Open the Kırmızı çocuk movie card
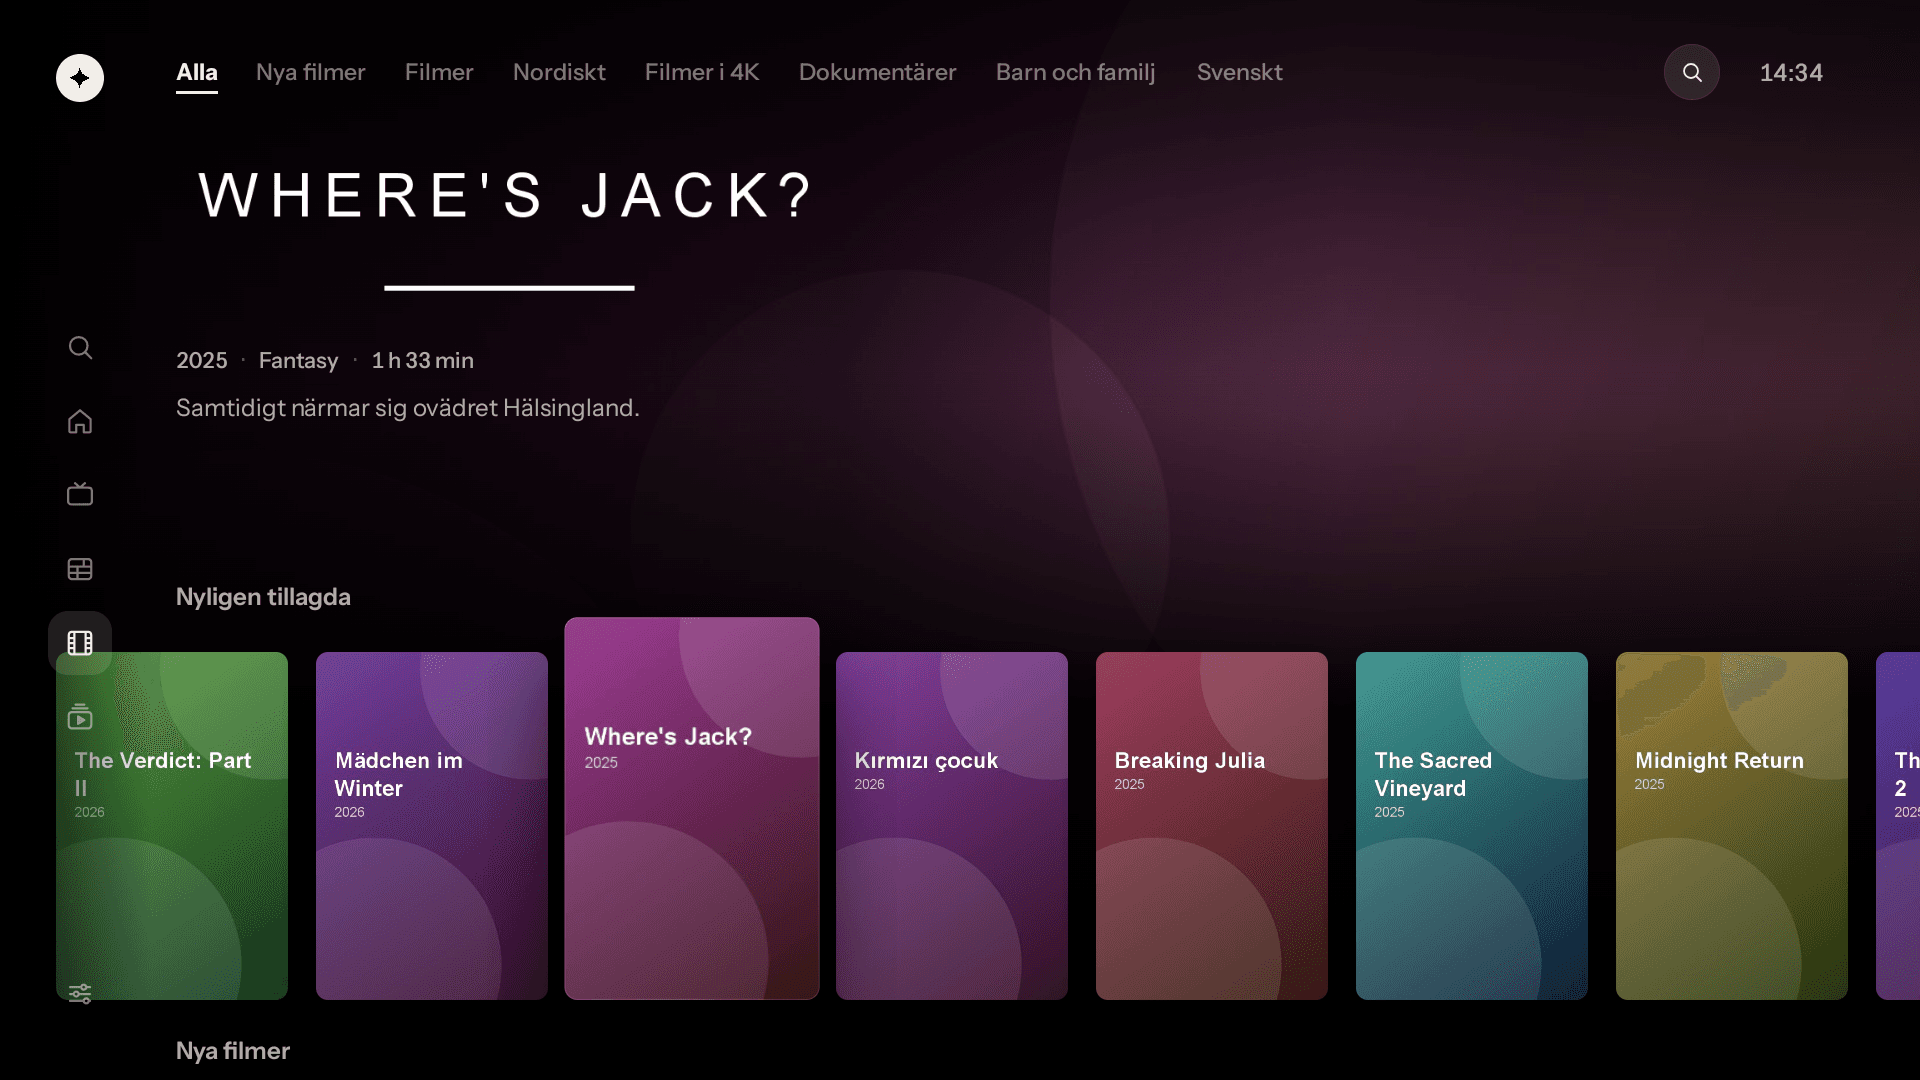 click(951, 825)
